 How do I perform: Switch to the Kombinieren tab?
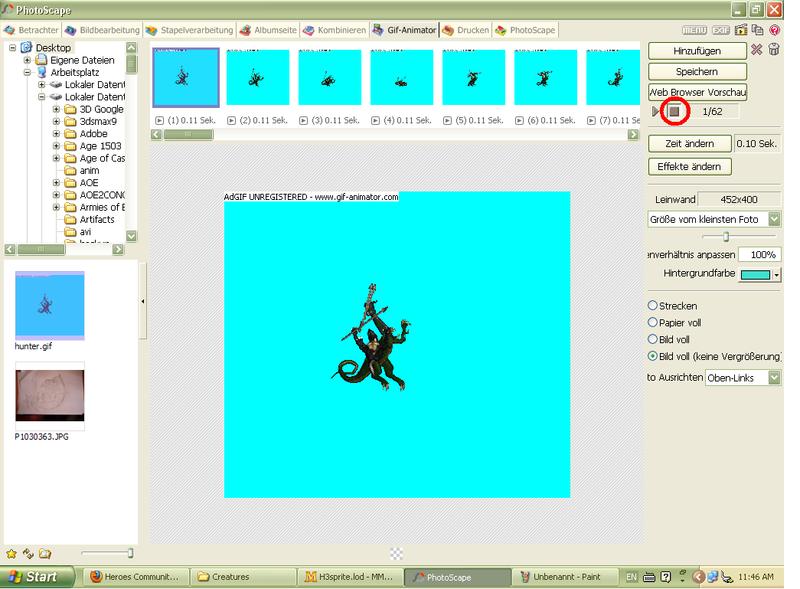(335, 30)
